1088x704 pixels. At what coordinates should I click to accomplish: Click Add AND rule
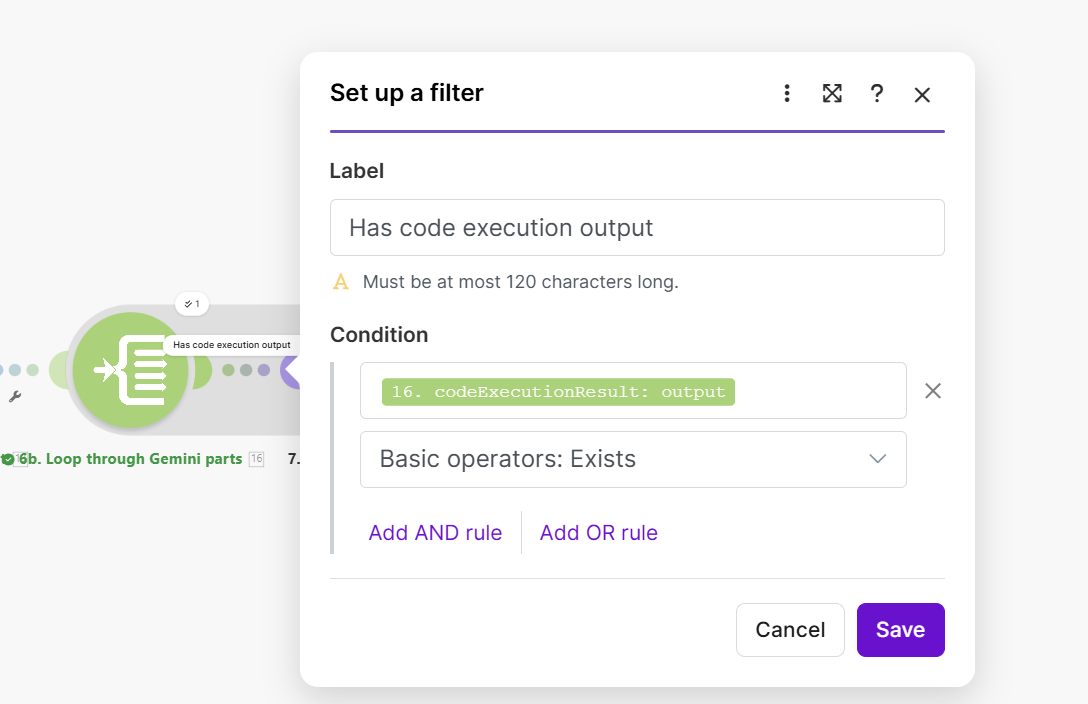tap(435, 533)
